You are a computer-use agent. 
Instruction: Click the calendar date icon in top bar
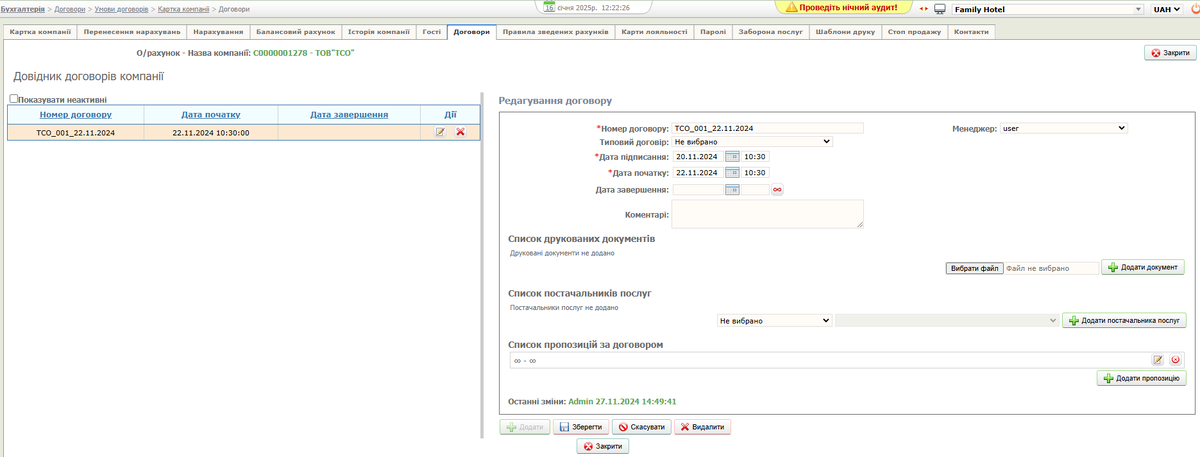(x=549, y=8)
